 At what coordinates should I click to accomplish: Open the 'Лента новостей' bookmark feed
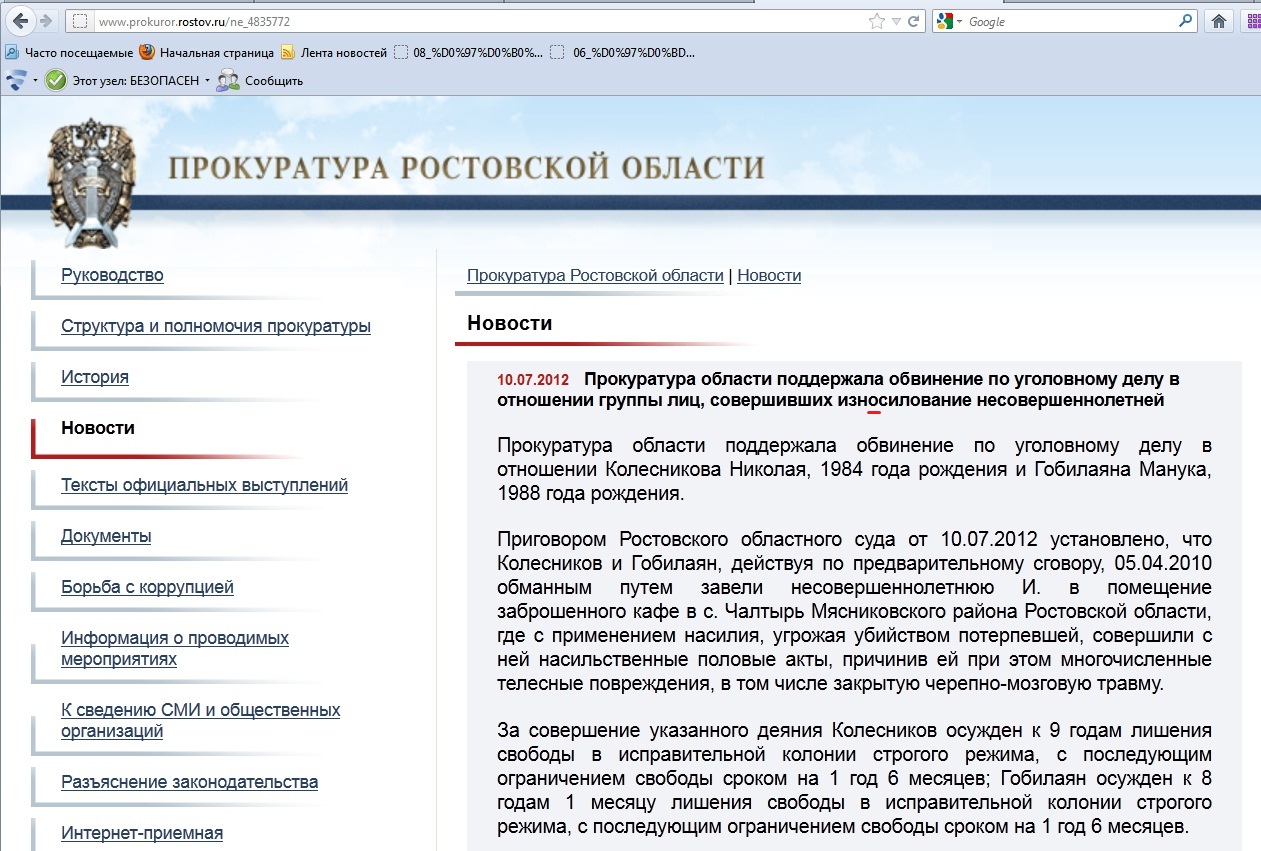point(335,53)
